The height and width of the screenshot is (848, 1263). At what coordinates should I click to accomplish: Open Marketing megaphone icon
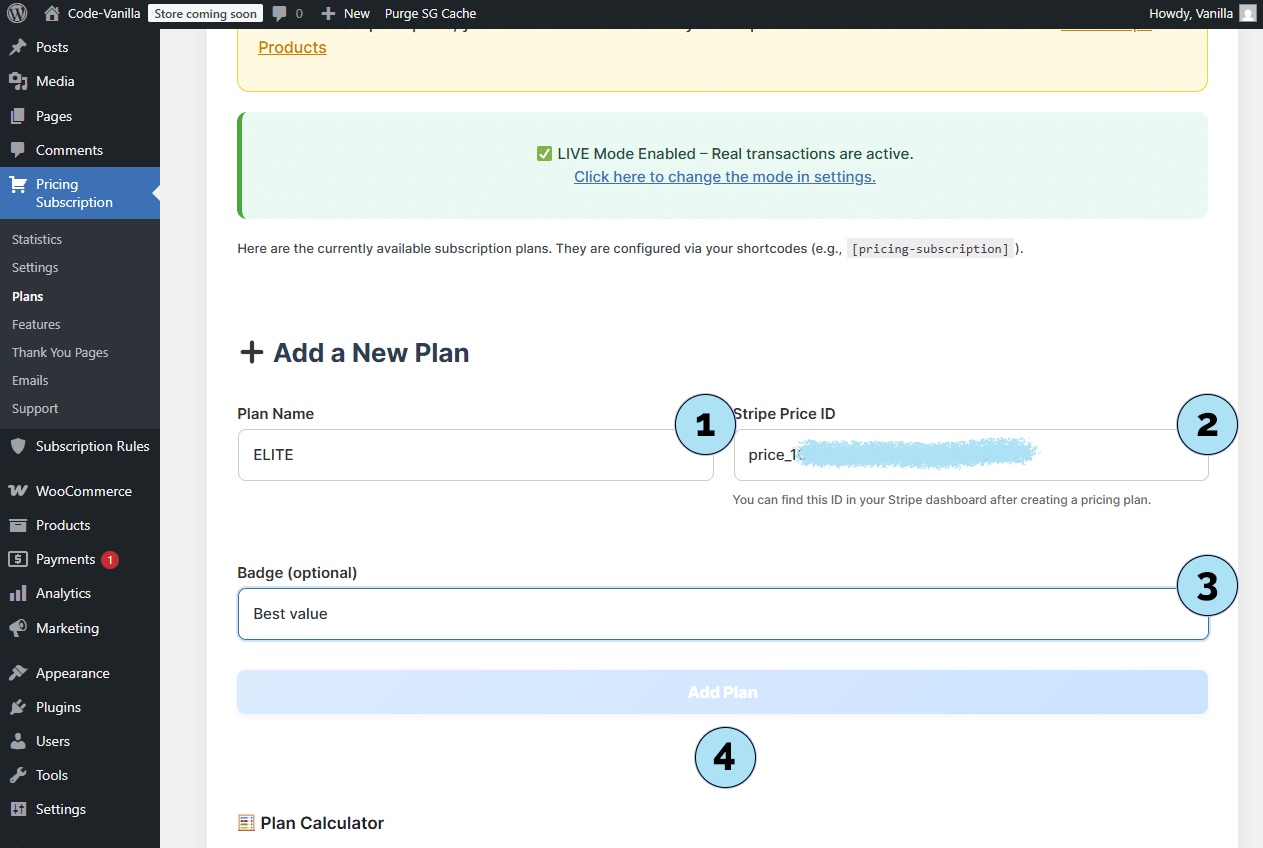click(18, 629)
